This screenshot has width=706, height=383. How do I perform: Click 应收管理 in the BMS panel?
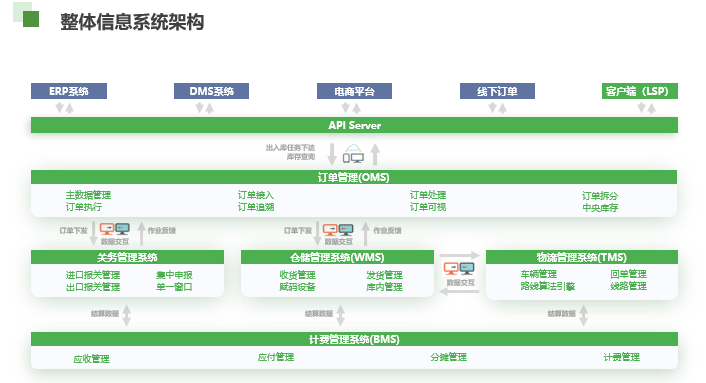[91, 359]
